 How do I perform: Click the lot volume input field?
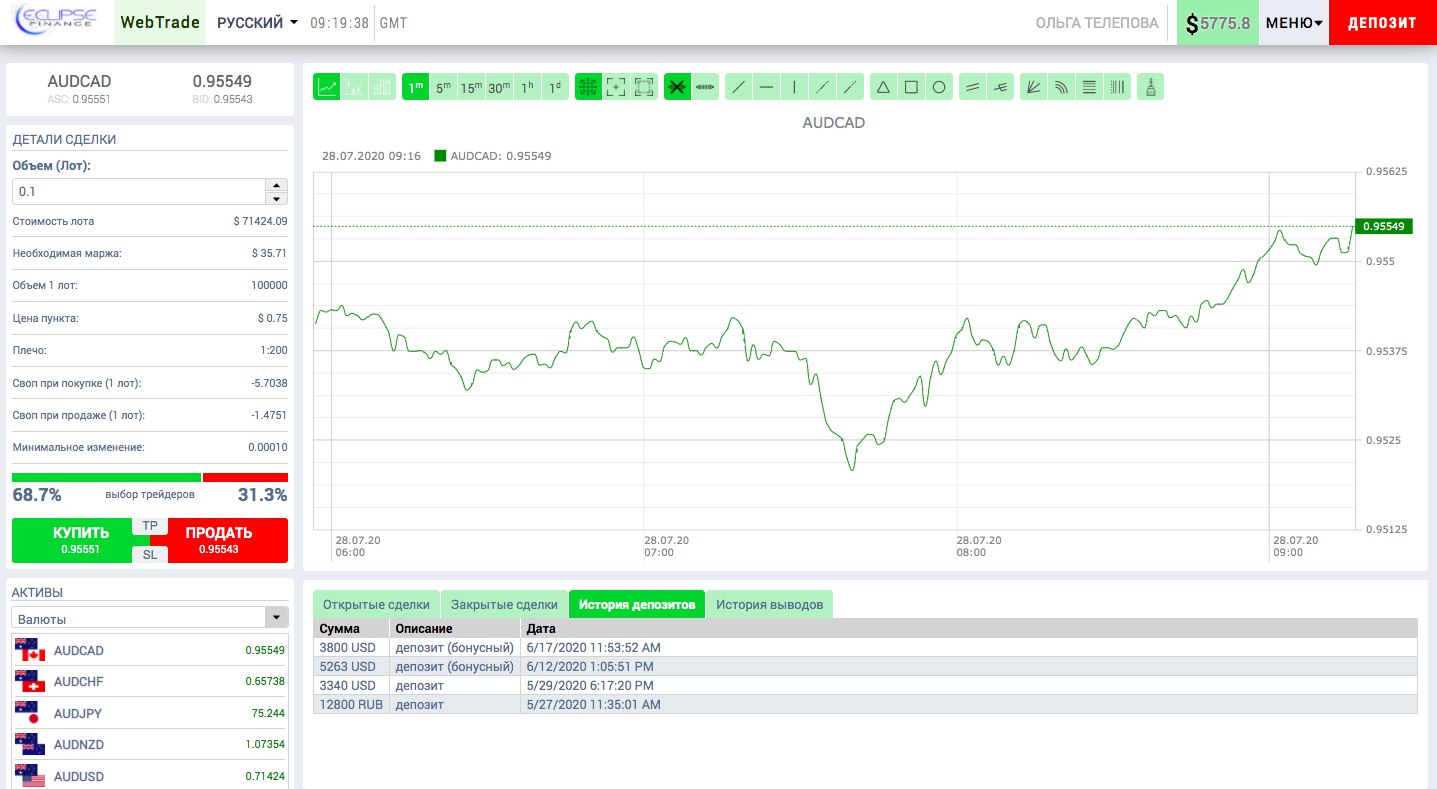click(139, 191)
